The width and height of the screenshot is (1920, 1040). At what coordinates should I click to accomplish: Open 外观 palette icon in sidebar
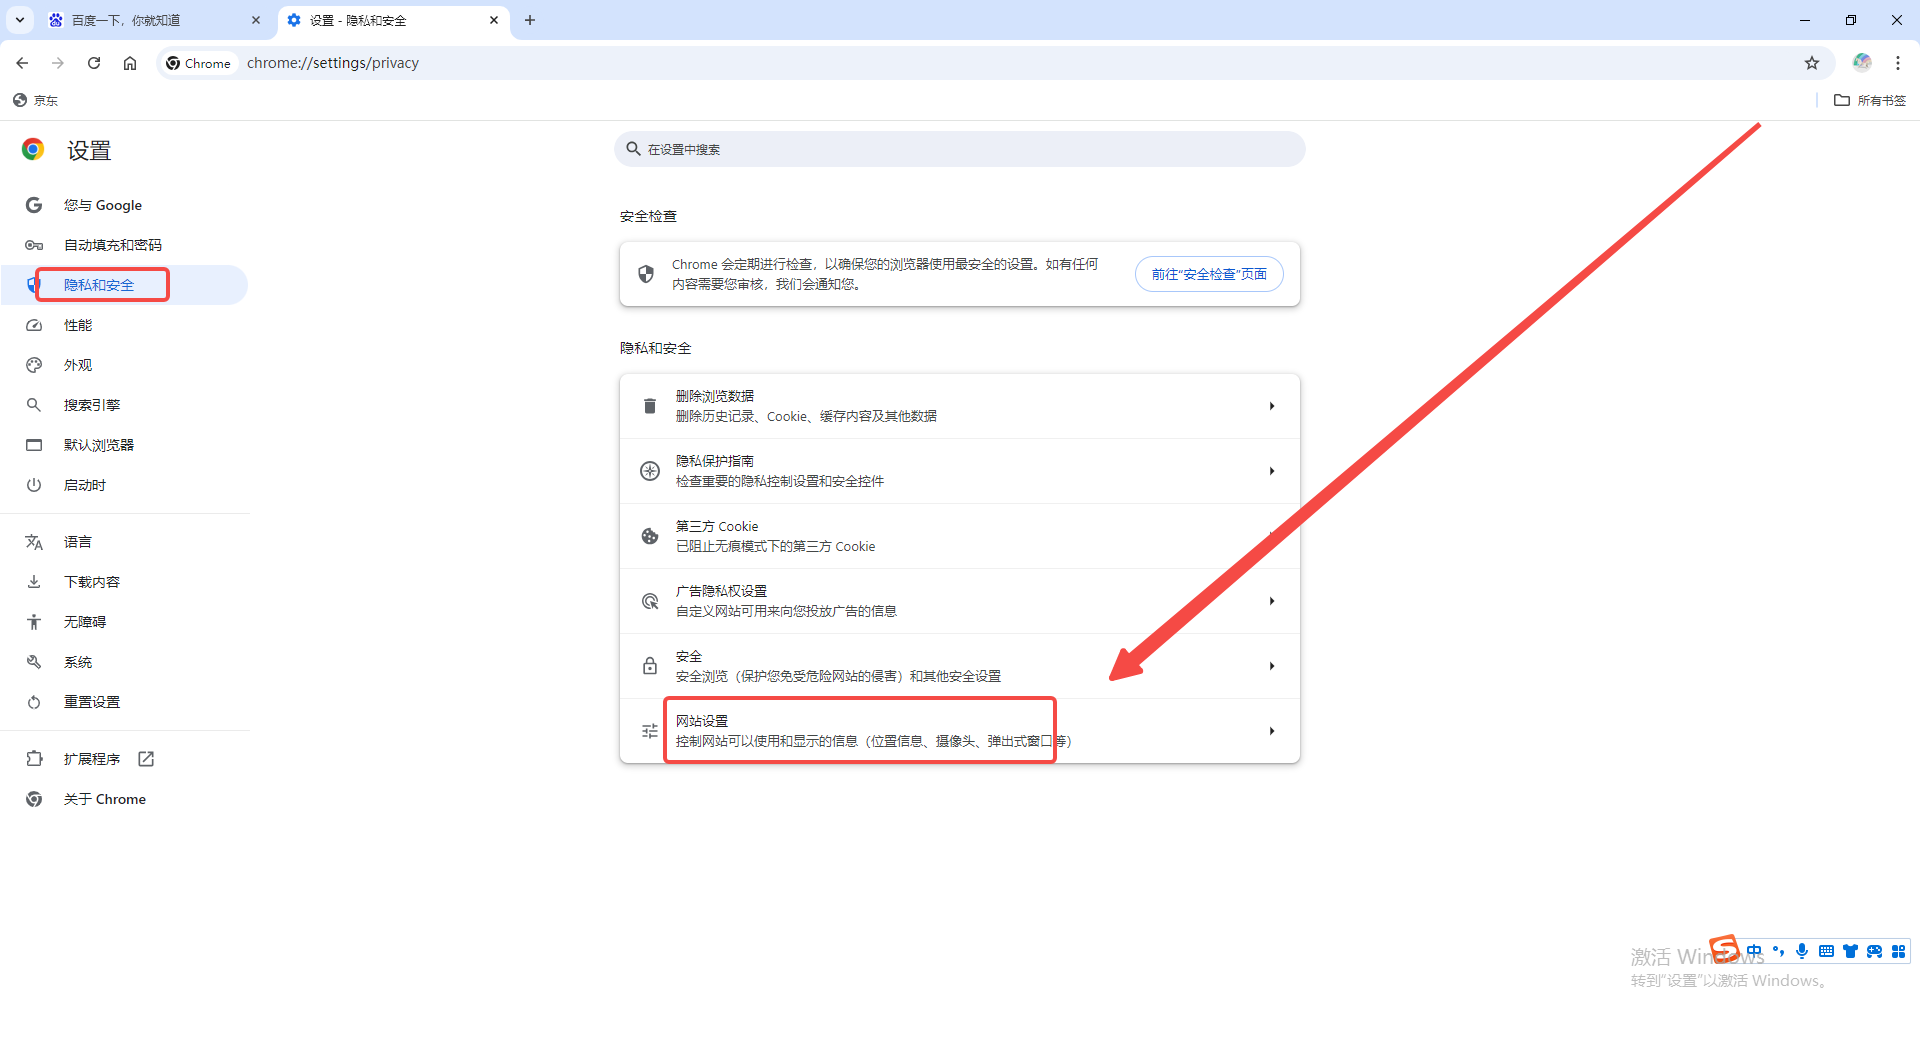[x=33, y=364]
